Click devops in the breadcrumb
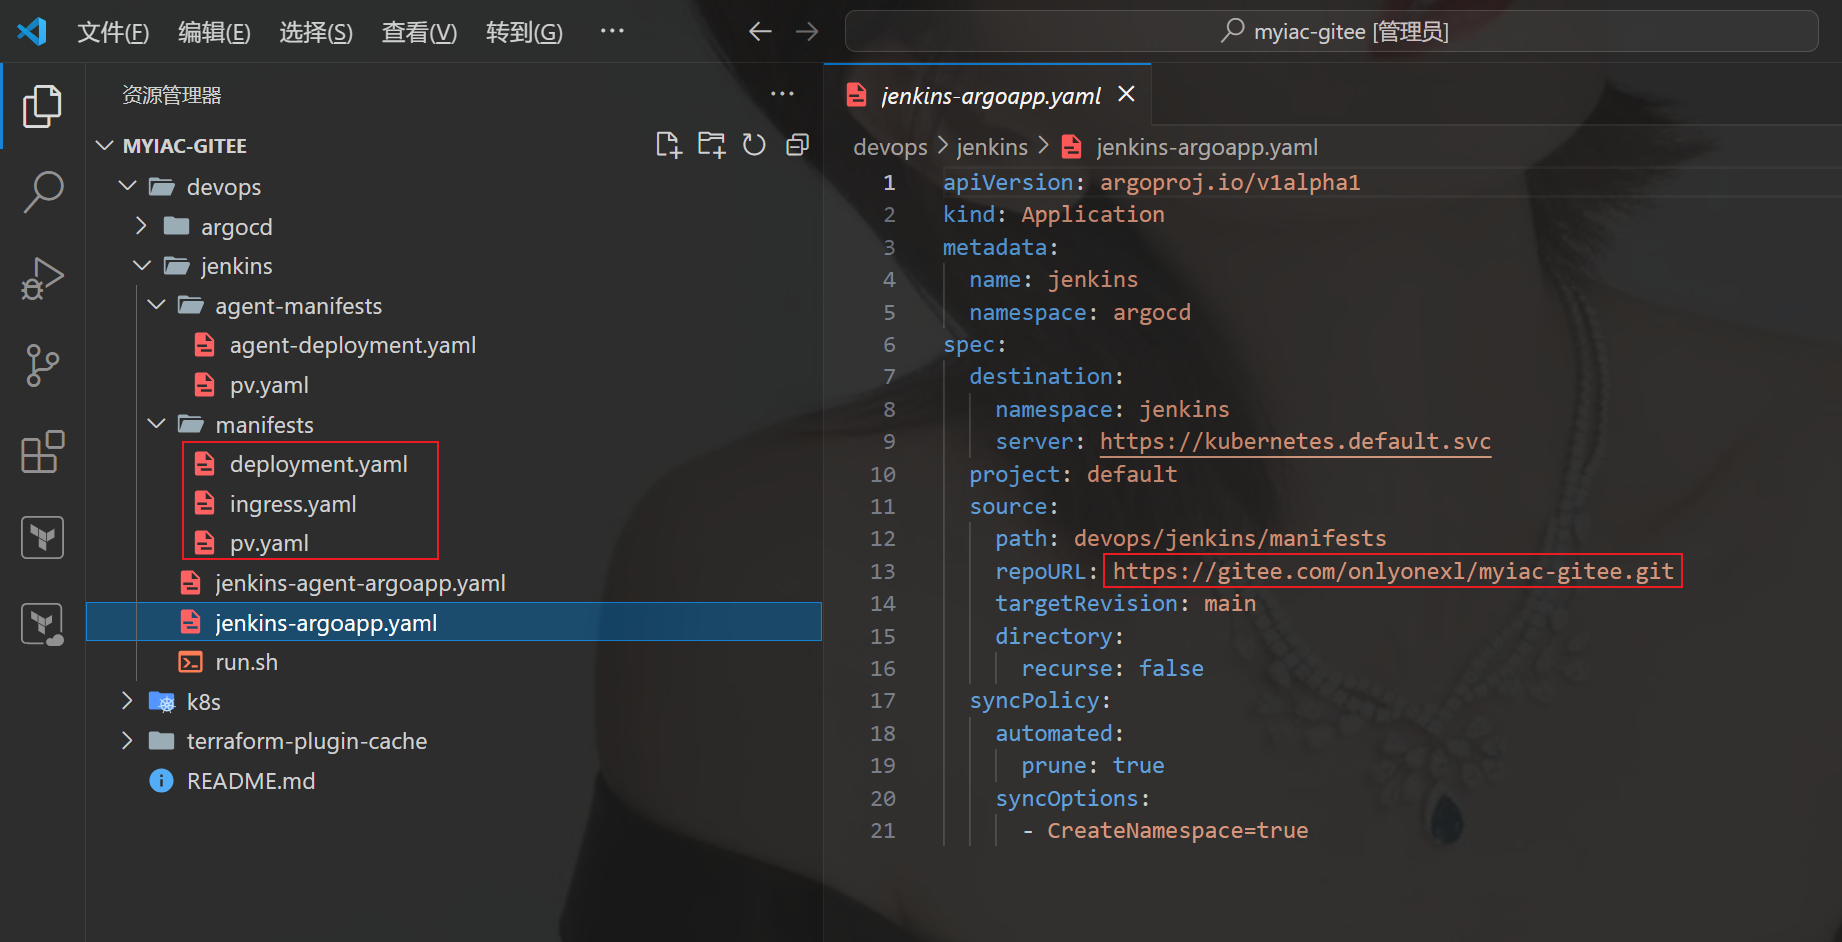The image size is (1842, 942). 890,147
